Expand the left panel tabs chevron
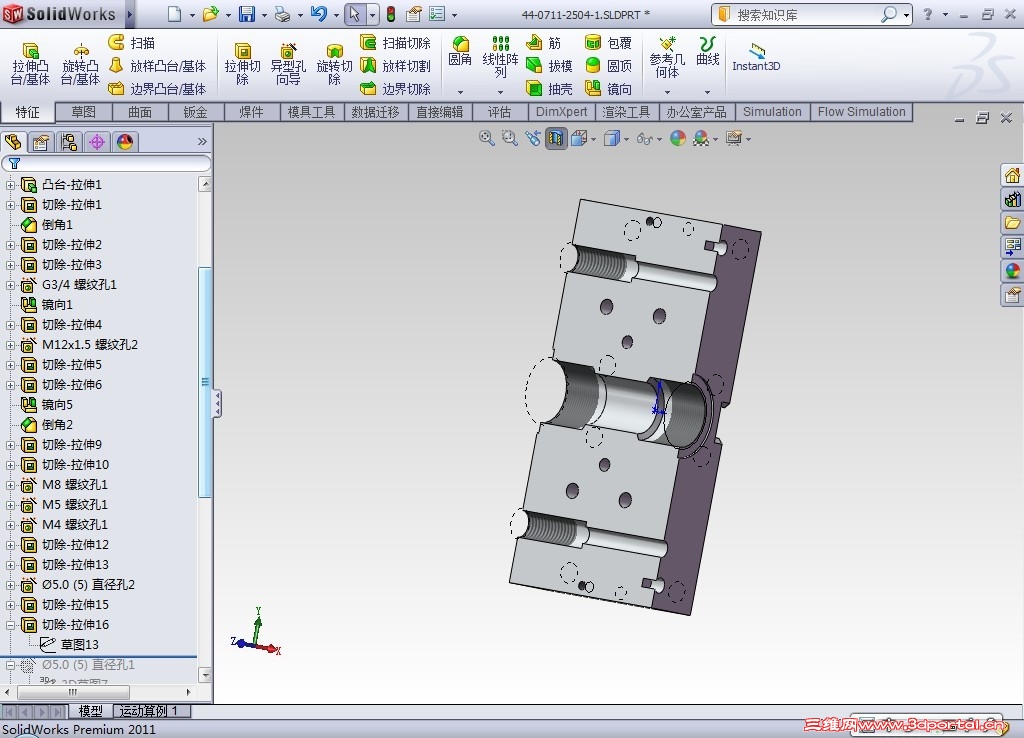 tap(202, 142)
